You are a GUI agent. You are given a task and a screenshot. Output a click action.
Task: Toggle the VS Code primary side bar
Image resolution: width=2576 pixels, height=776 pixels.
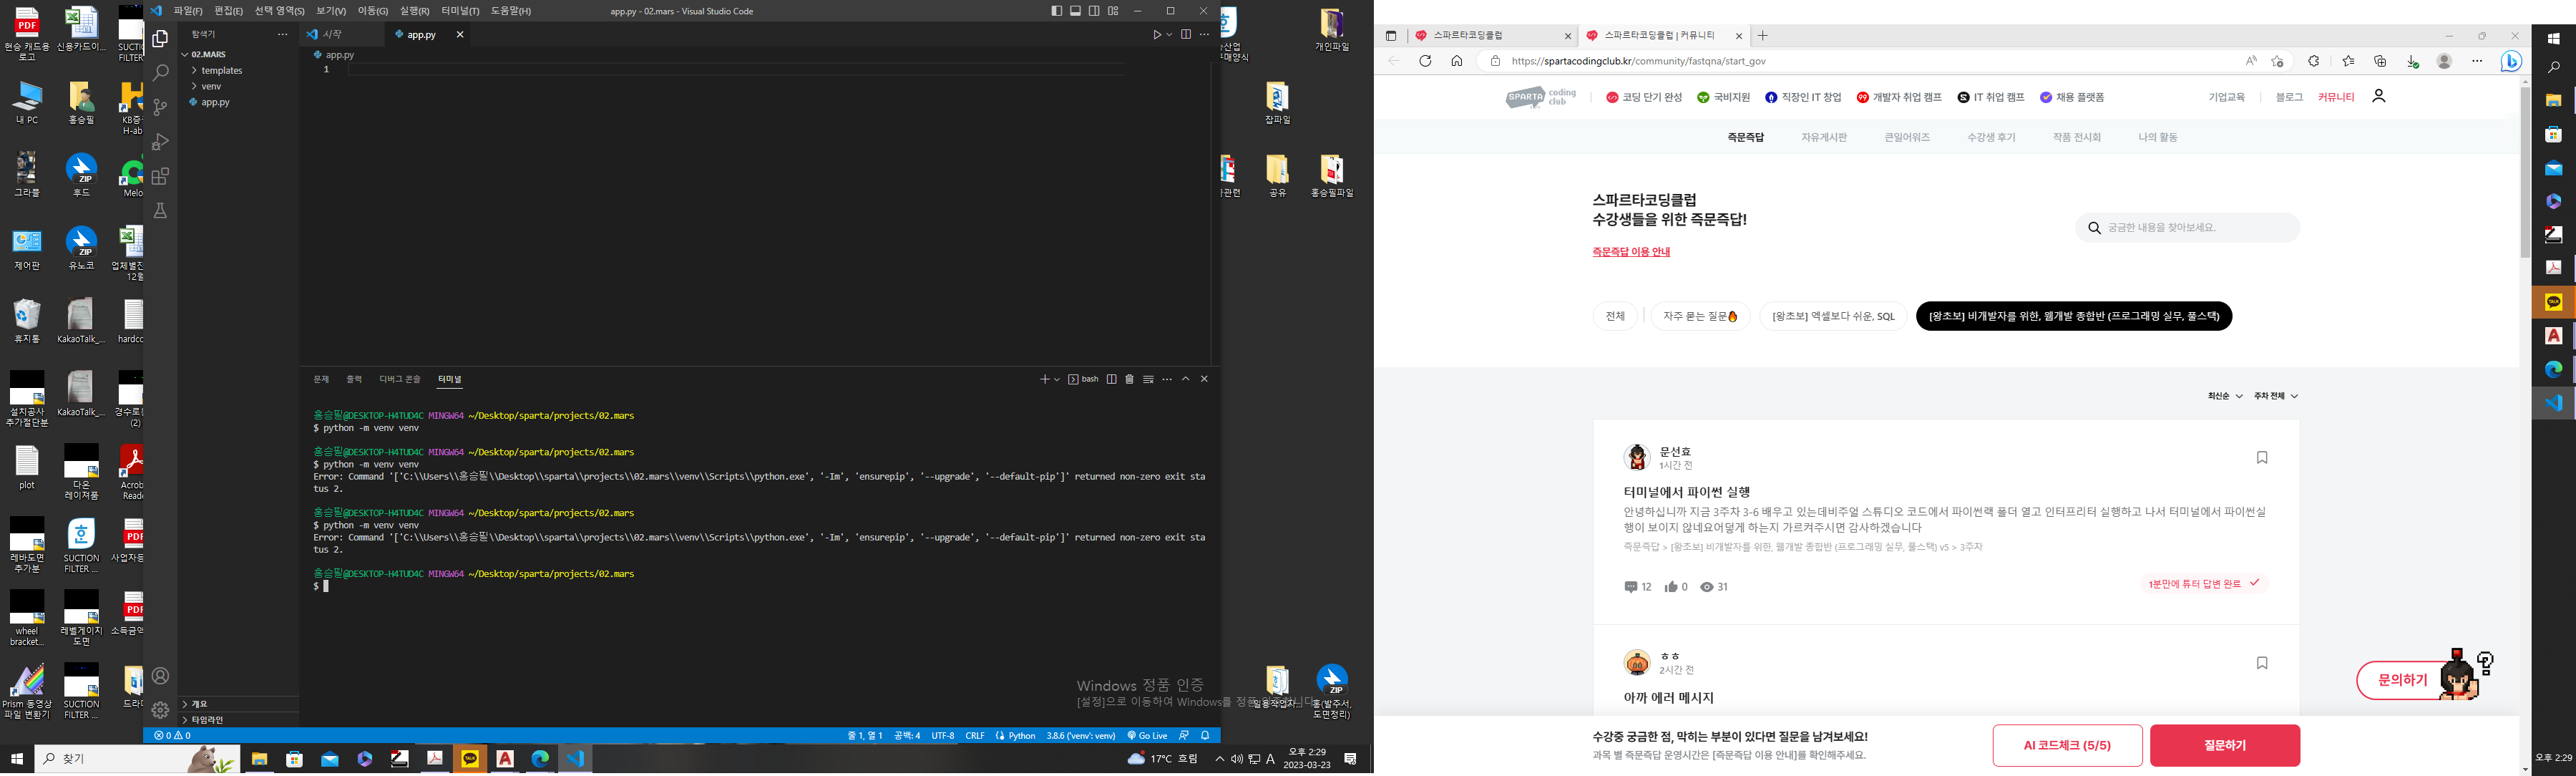tap(1057, 11)
